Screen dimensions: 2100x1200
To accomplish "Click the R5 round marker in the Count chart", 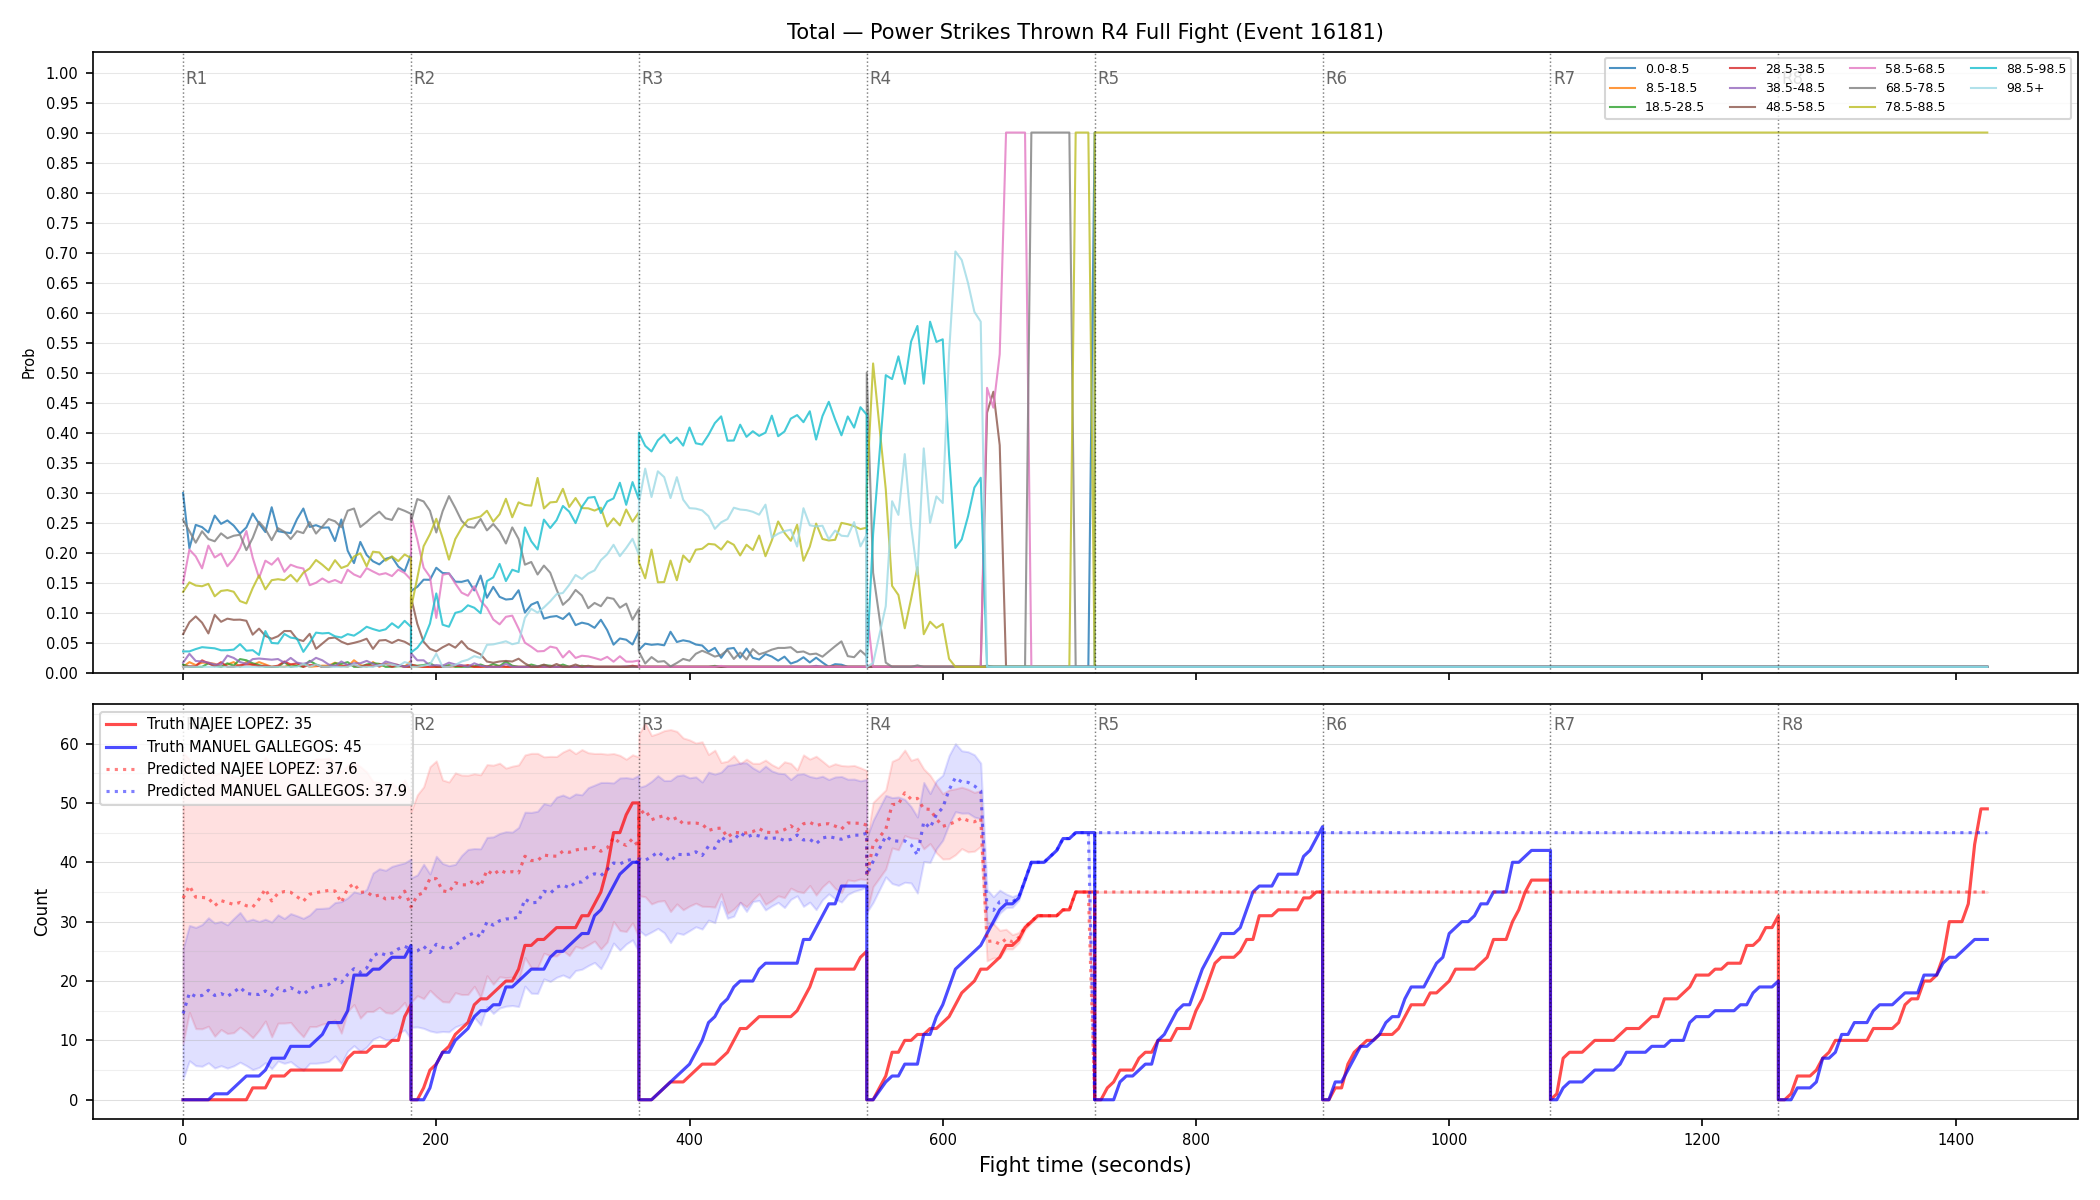I will pos(1108,724).
